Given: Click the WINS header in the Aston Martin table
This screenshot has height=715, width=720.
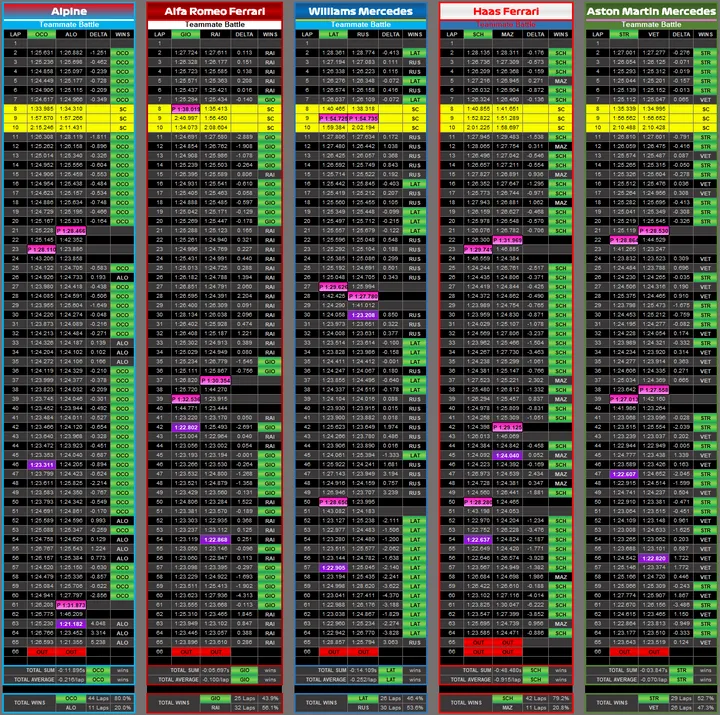Looking at the screenshot, I should point(705,34).
